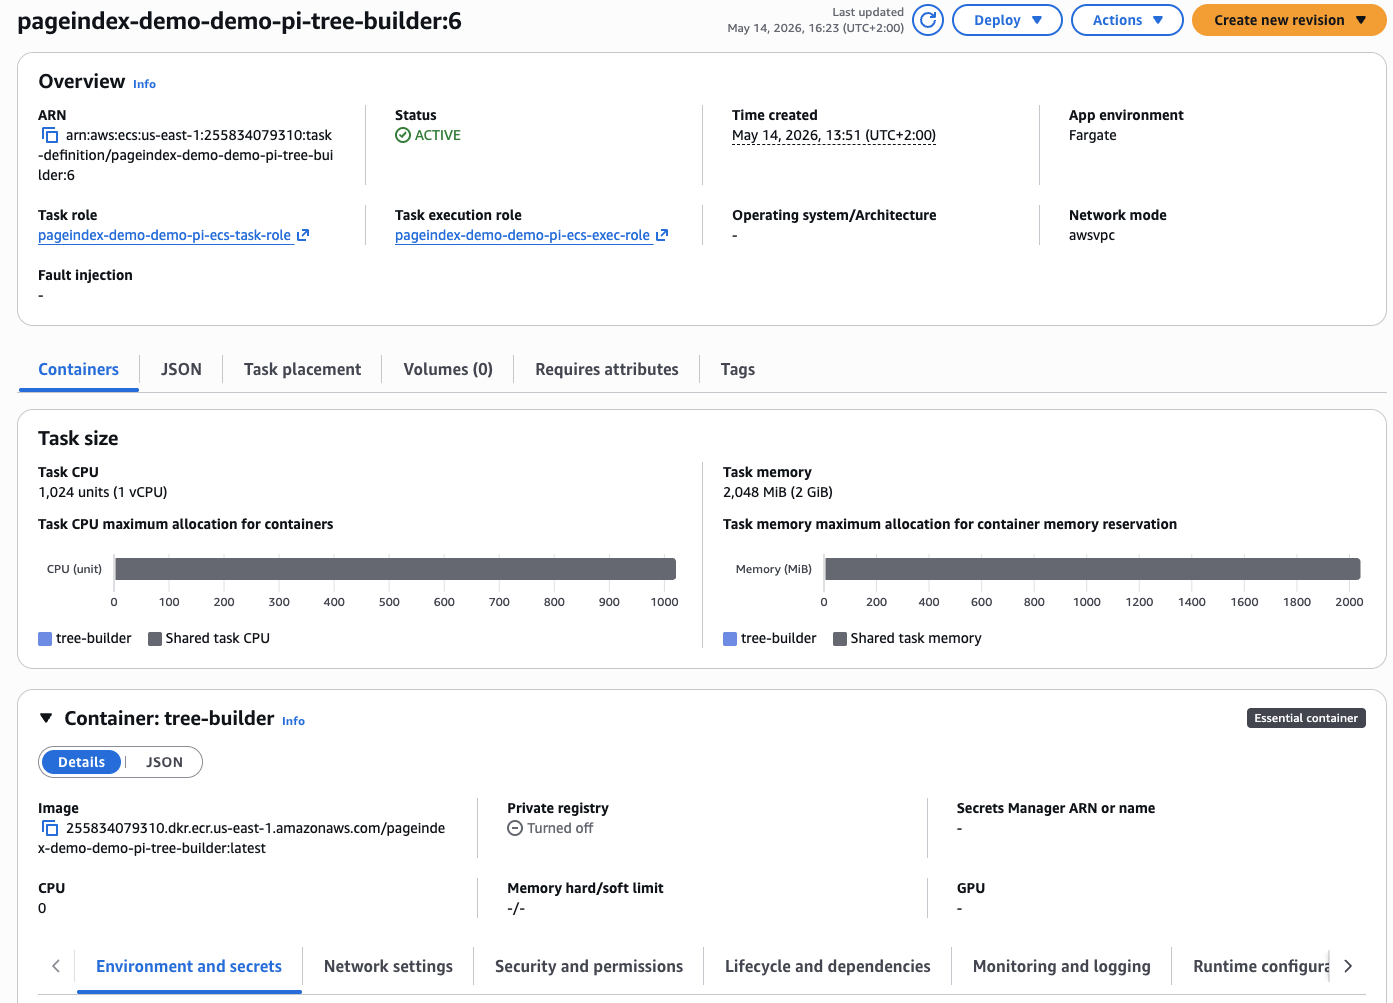1393x1003 pixels.
Task: Click the Memory (MiB) allocation bar
Action: 1092,569
